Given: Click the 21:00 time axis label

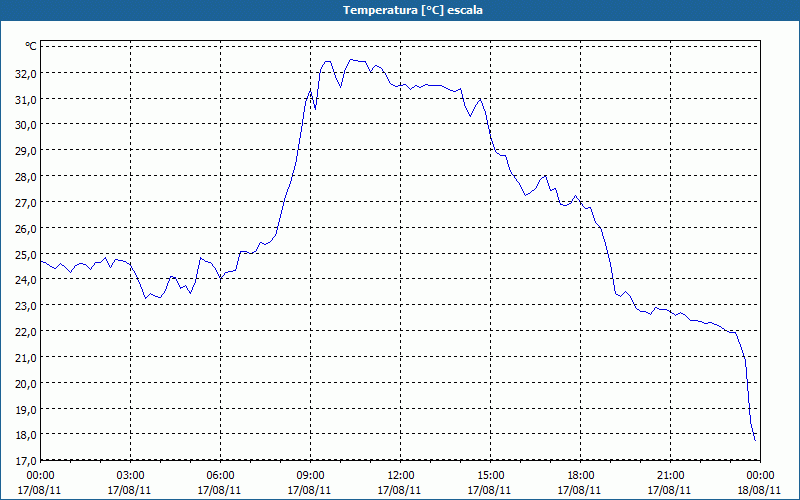Looking at the screenshot, I should coord(670,476).
